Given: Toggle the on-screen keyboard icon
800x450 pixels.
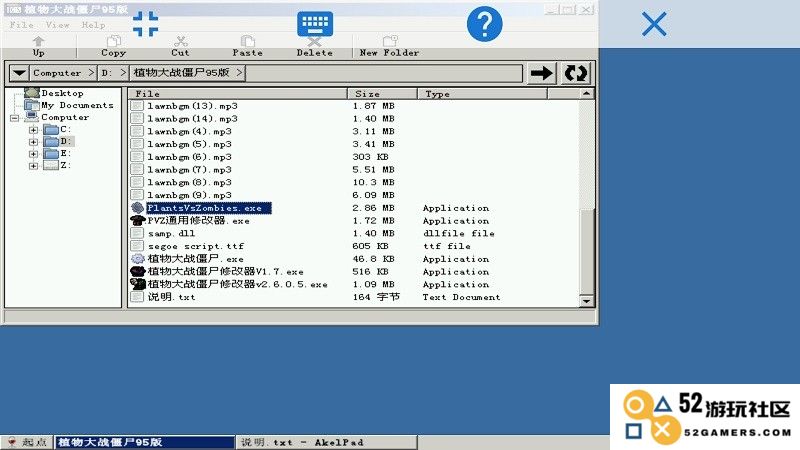Looking at the screenshot, I should point(315,24).
